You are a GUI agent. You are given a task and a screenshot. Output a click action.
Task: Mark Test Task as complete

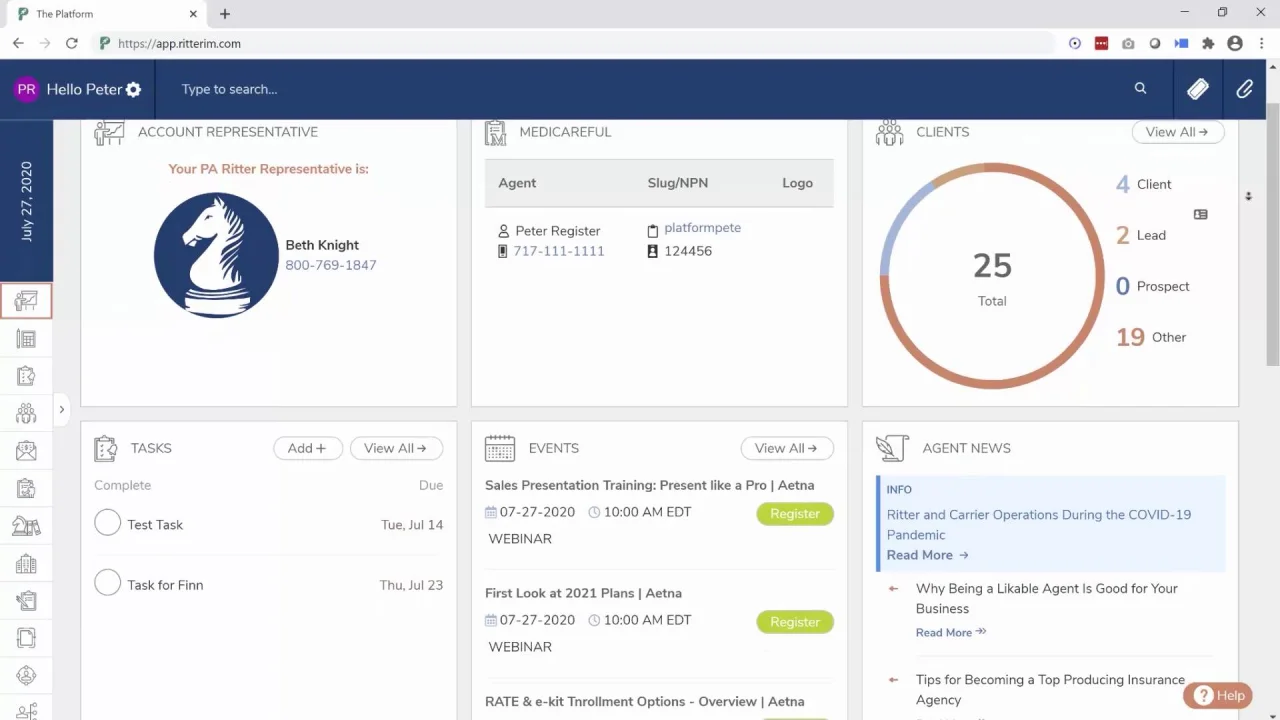click(x=107, y=522)
